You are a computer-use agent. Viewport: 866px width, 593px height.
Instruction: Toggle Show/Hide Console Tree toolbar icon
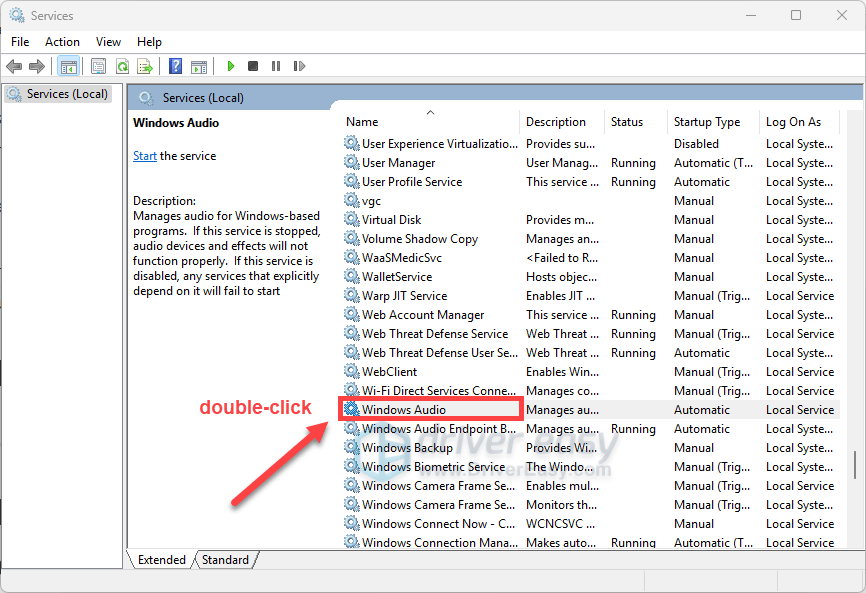click(x=69, y=66)
